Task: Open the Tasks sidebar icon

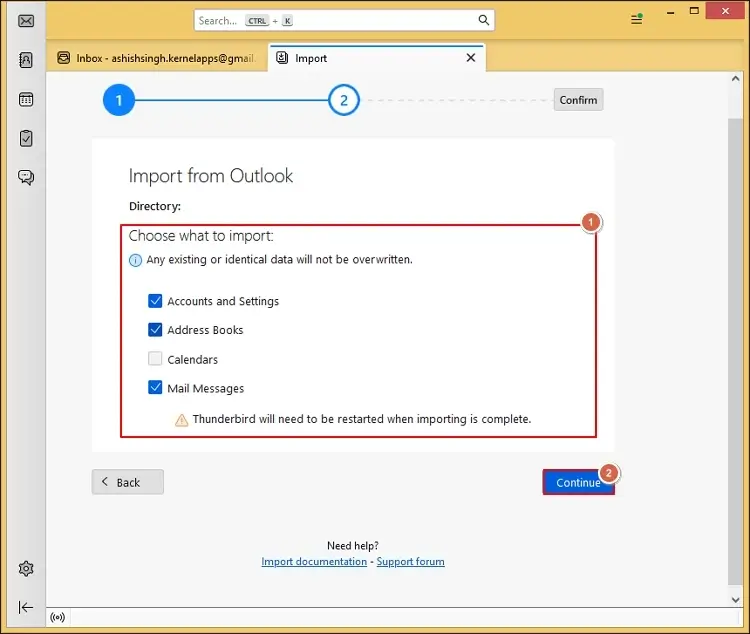Action: [x=26, y=138]
